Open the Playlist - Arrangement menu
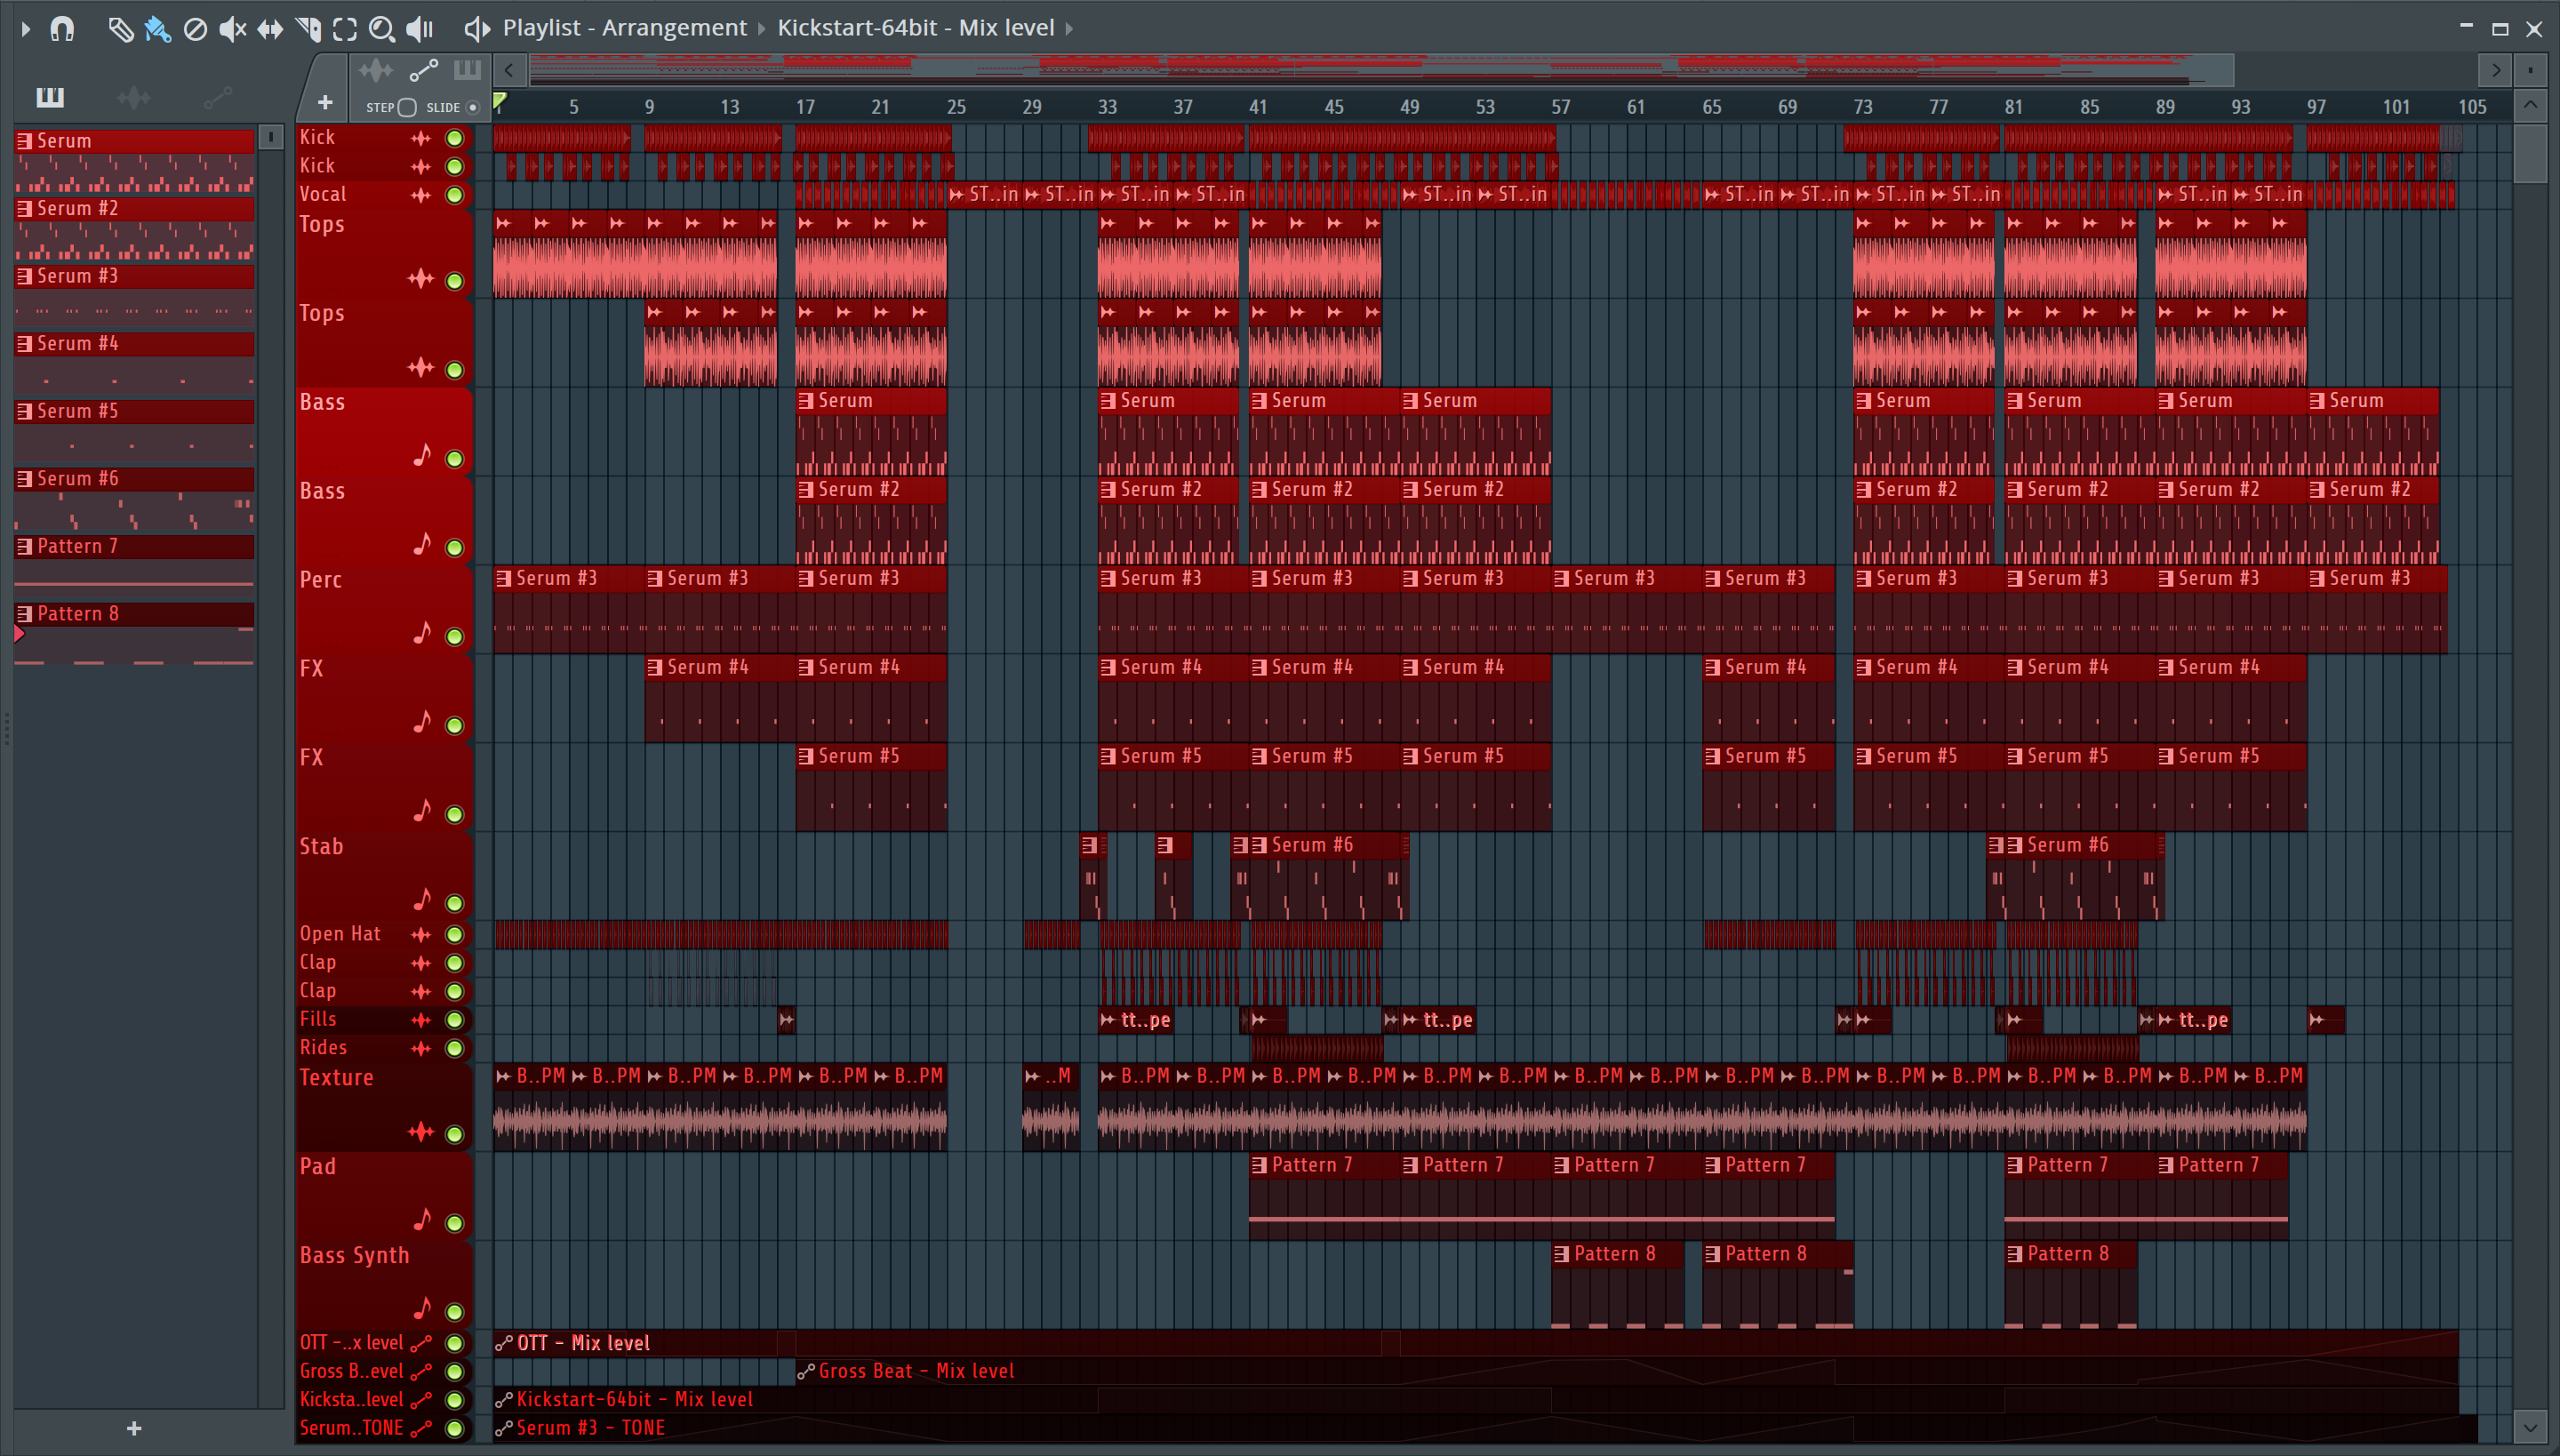Screen dimensions: 2560x1456 click(x=624, y=28)
